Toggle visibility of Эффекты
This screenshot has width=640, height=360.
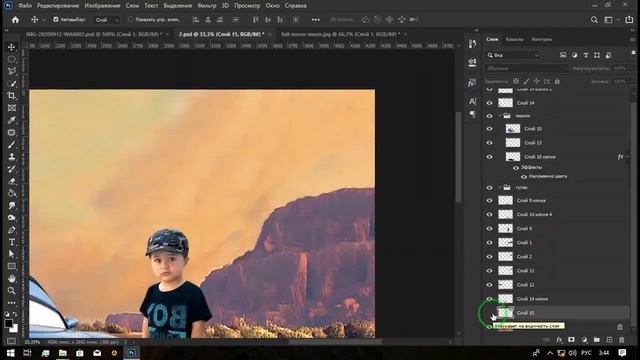pyautogui.click(x=516, y=168)
